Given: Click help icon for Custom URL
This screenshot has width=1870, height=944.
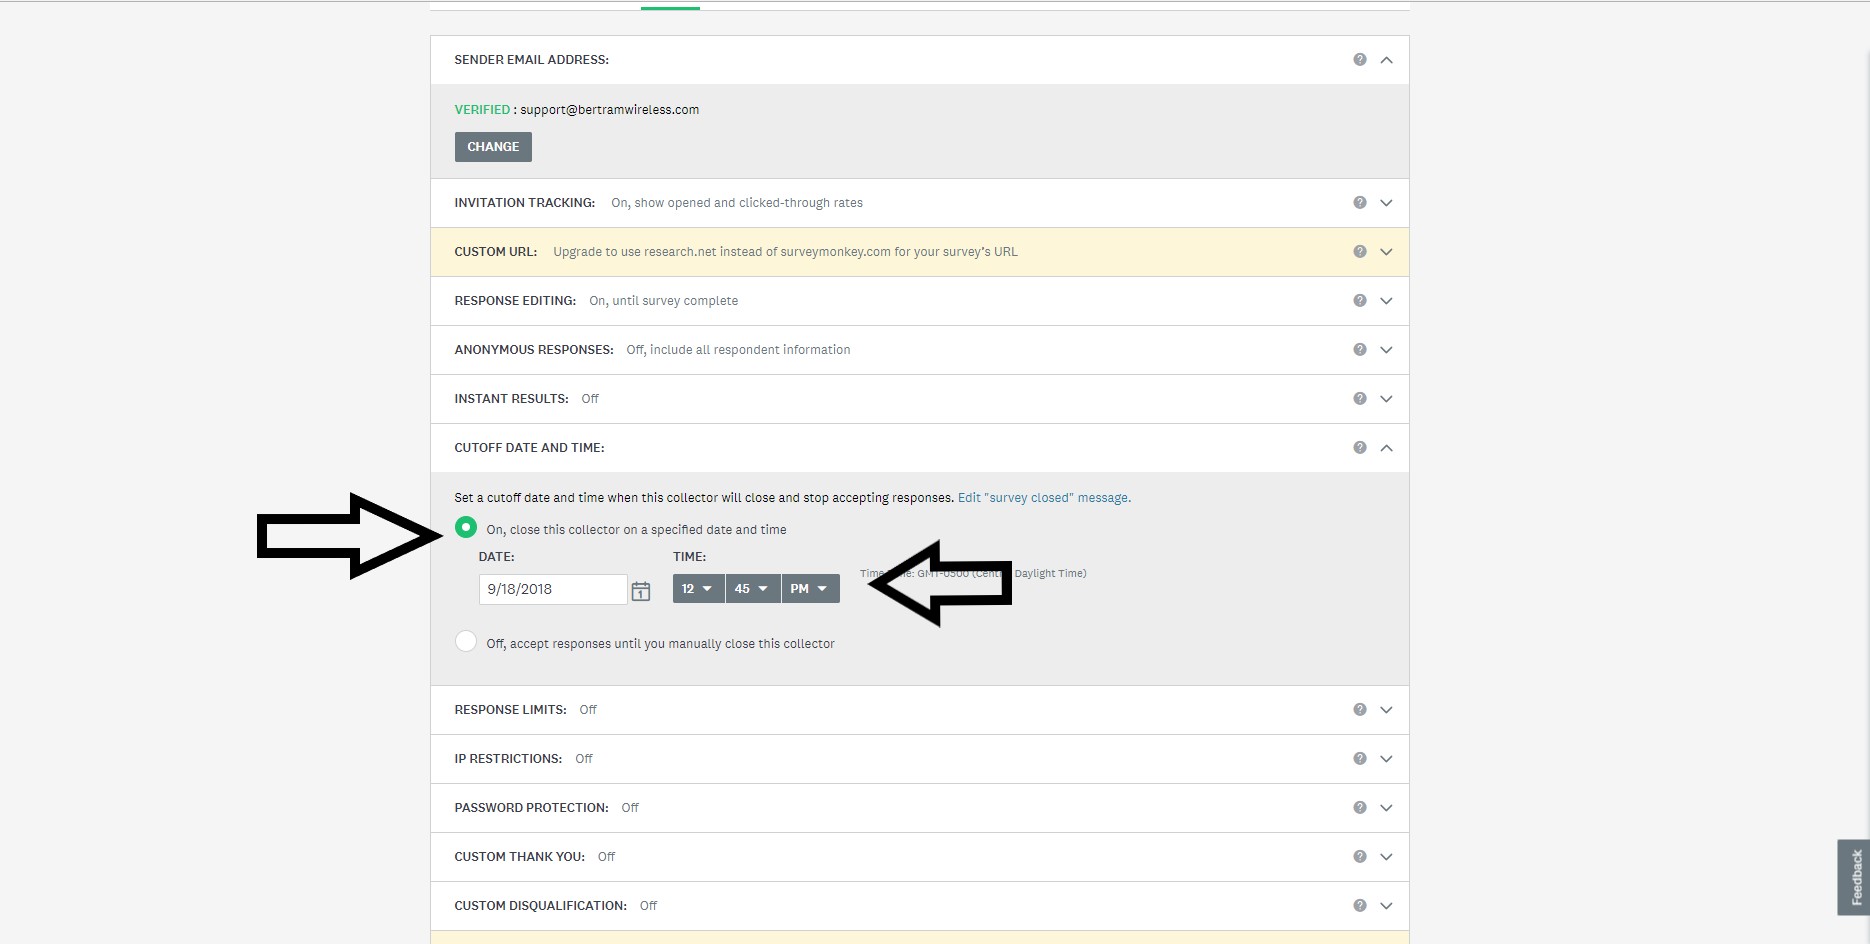Looking at the screenshot, I should coord(1359,252).
